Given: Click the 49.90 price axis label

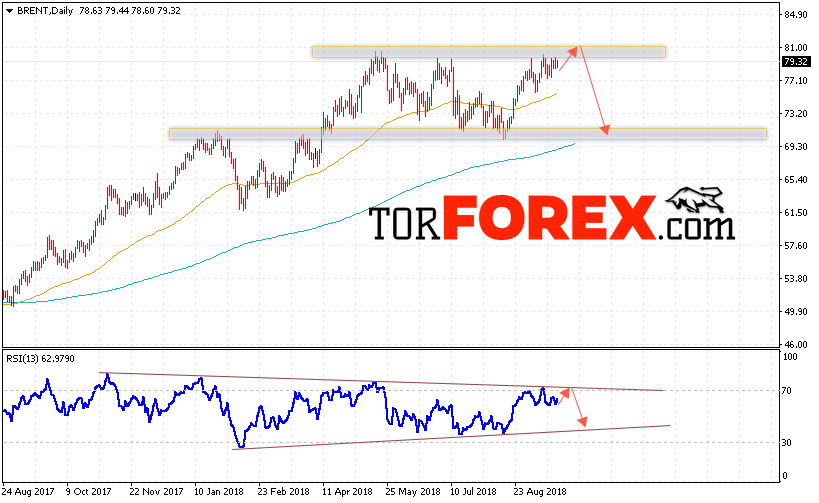Looking at the screenshot, I should pos(795,312).
